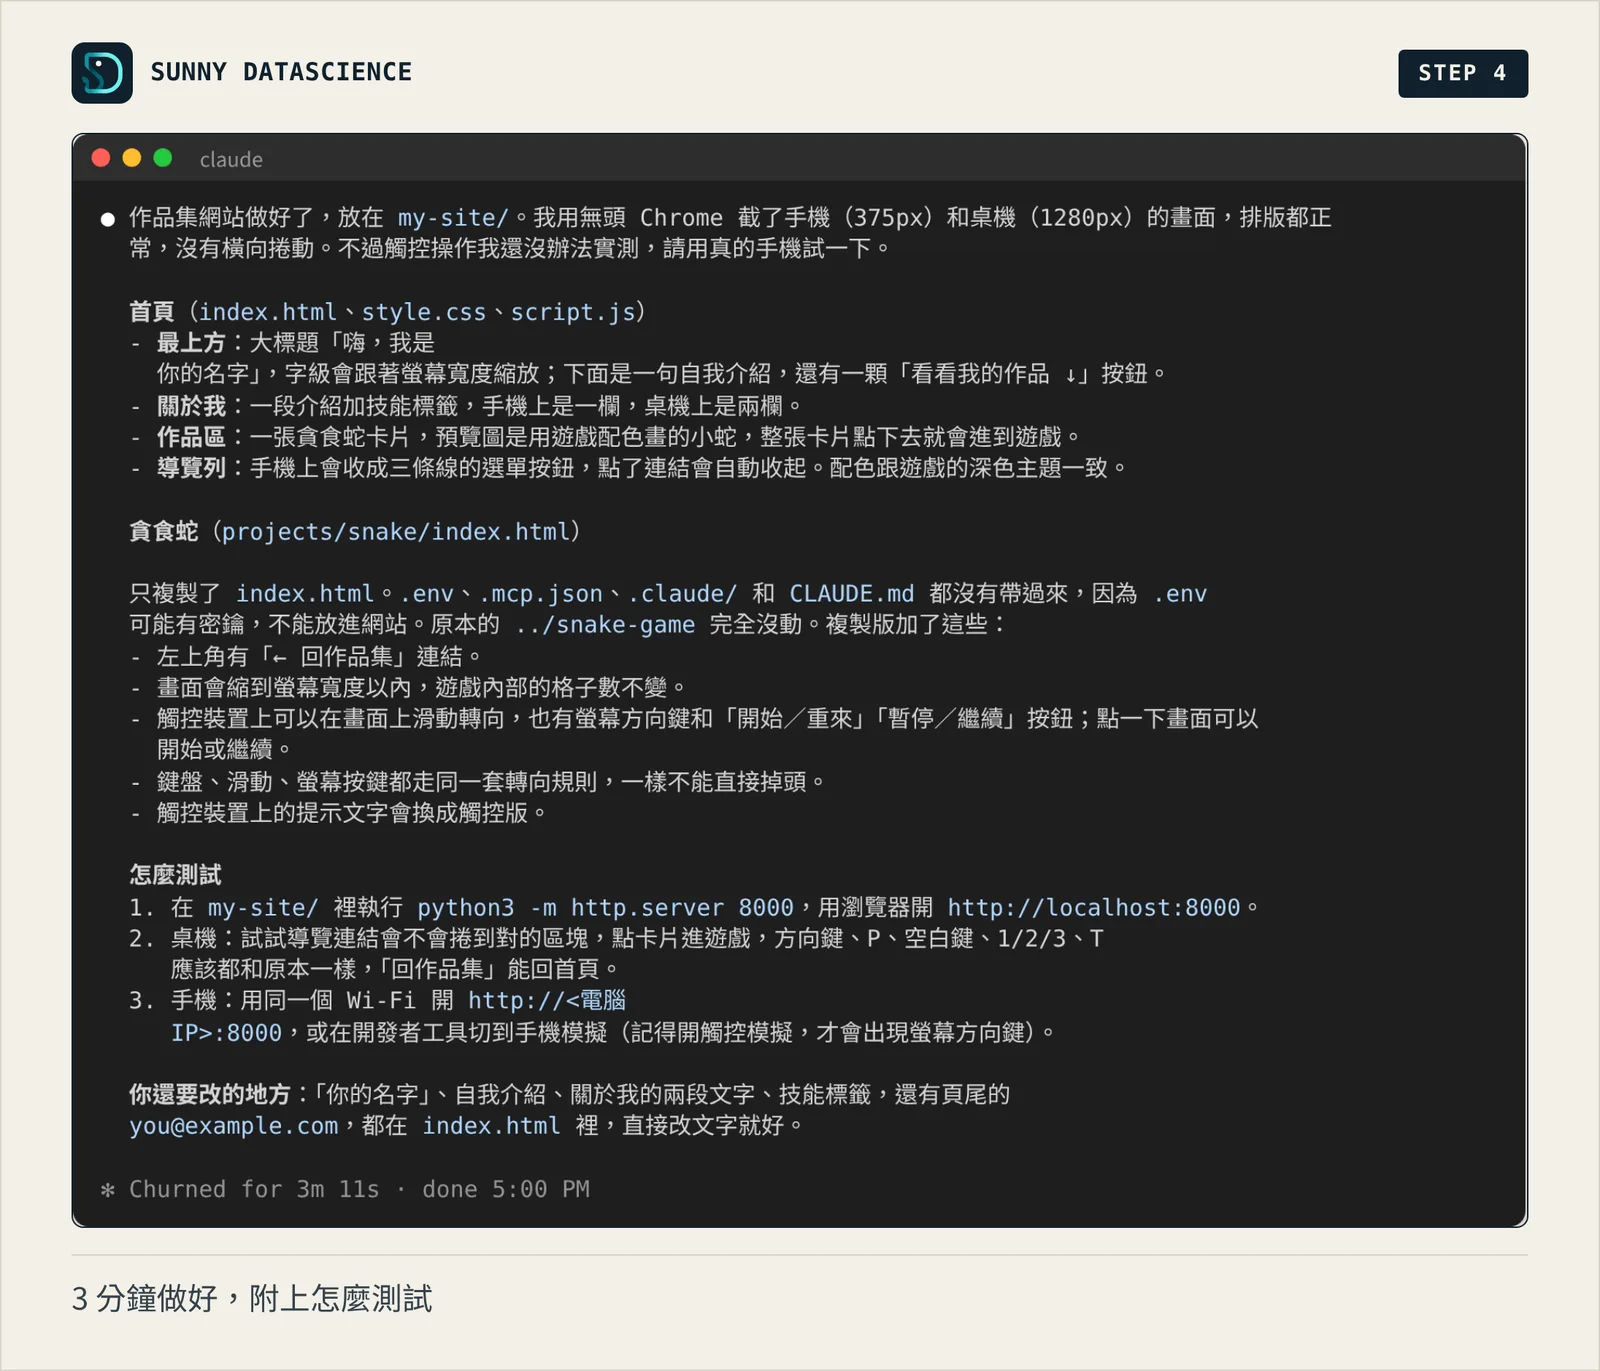This screenshot has width=1600, height=1371.
Task: Click the STEP 4 badge
Action: pos(1462,73)
